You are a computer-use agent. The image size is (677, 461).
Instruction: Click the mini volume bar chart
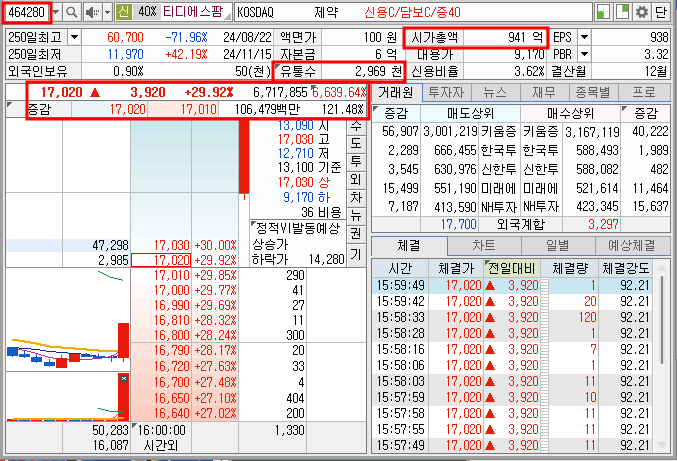[x=68, y=397]
